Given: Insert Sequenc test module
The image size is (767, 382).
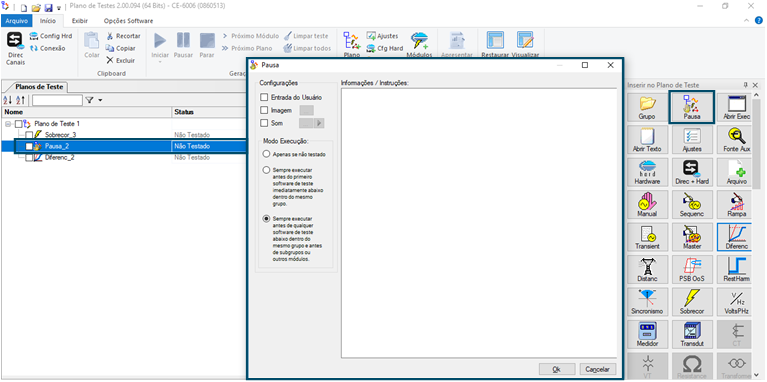Looking at the screenshot, I should 692,205.
